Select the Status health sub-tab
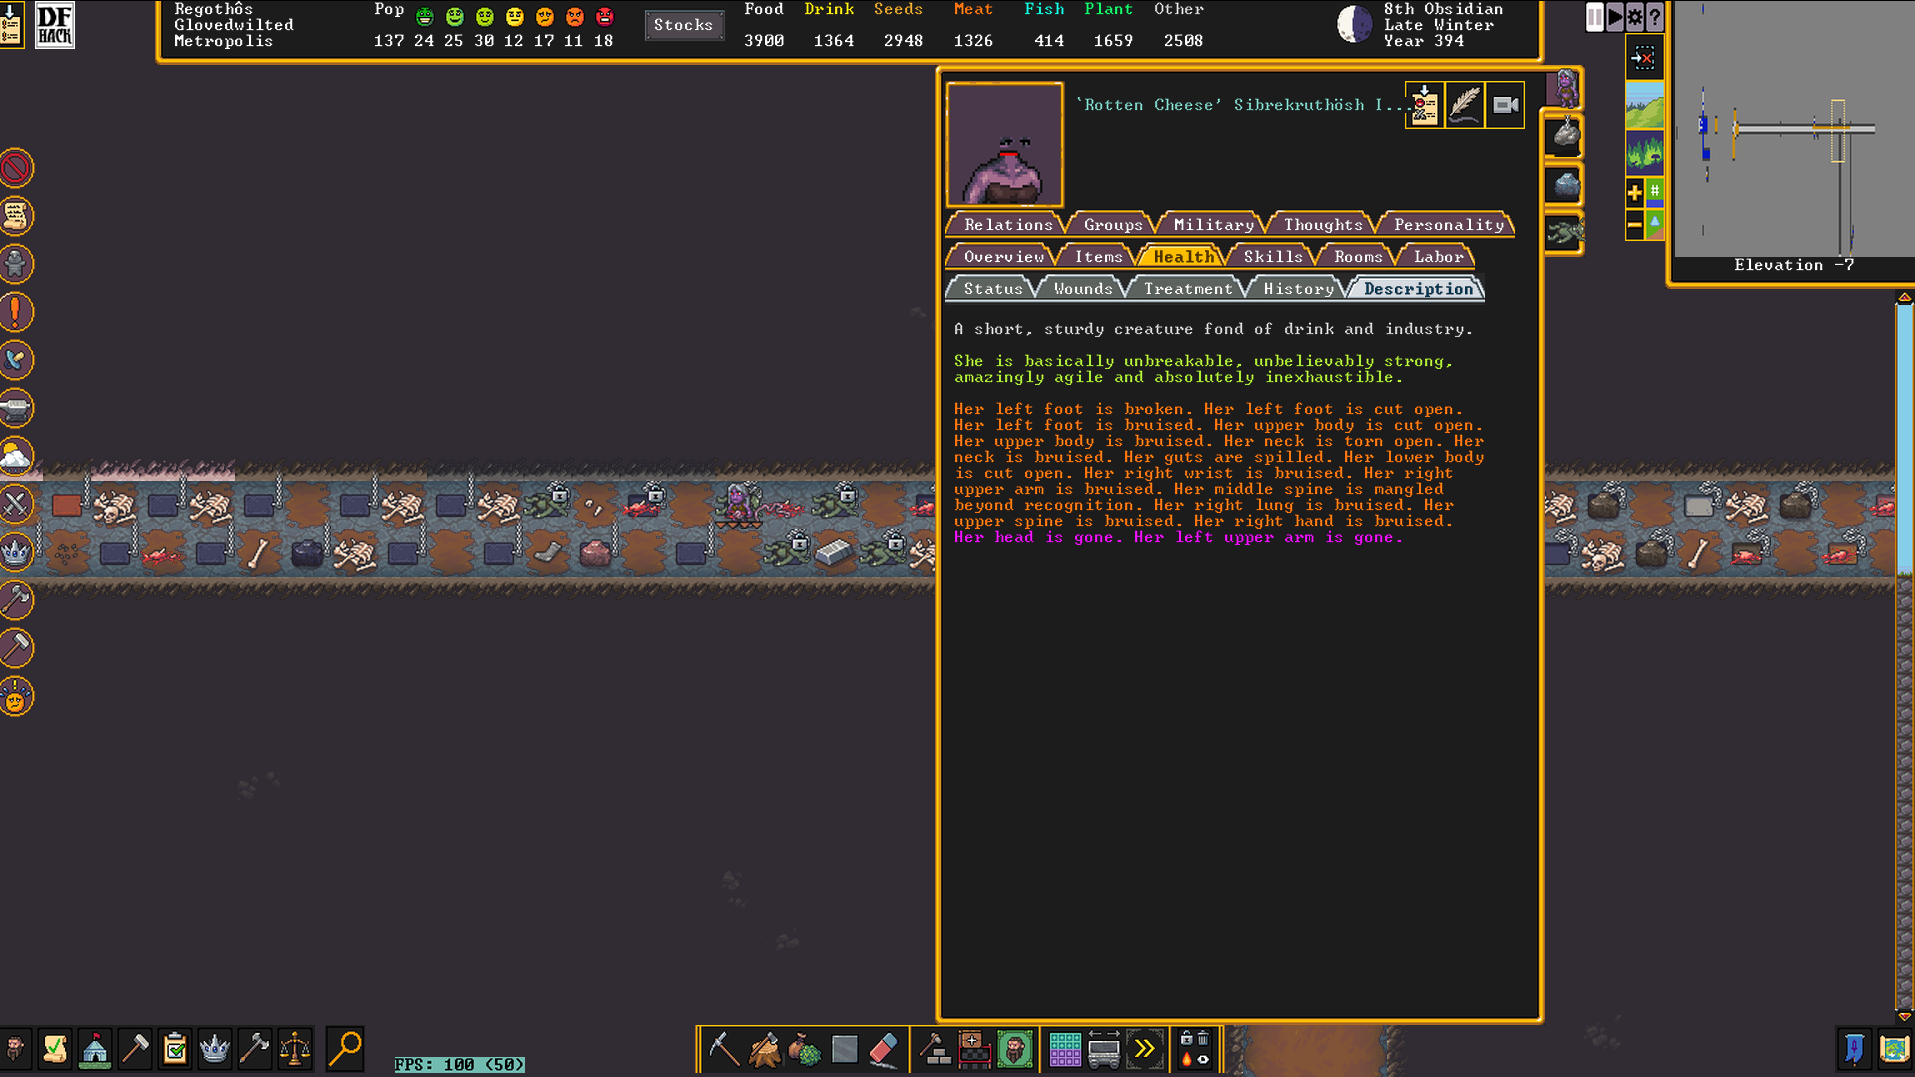The height and width of the screenshot is (1077, 1915). (993, 289)
